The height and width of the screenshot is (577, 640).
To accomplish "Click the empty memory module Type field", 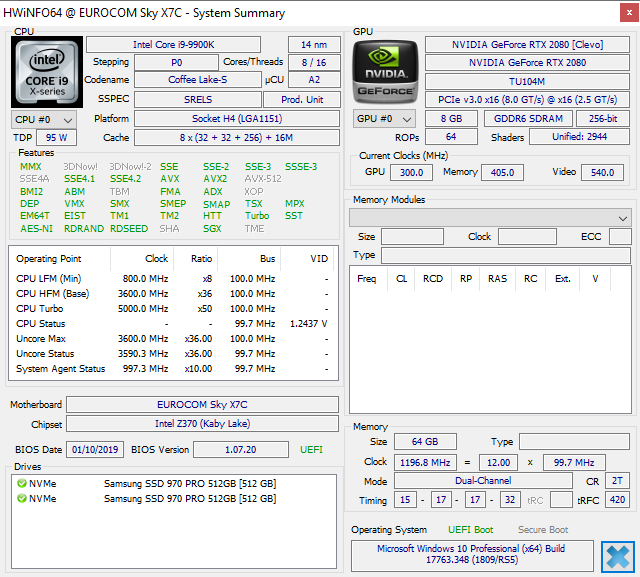I will [506, 255].
